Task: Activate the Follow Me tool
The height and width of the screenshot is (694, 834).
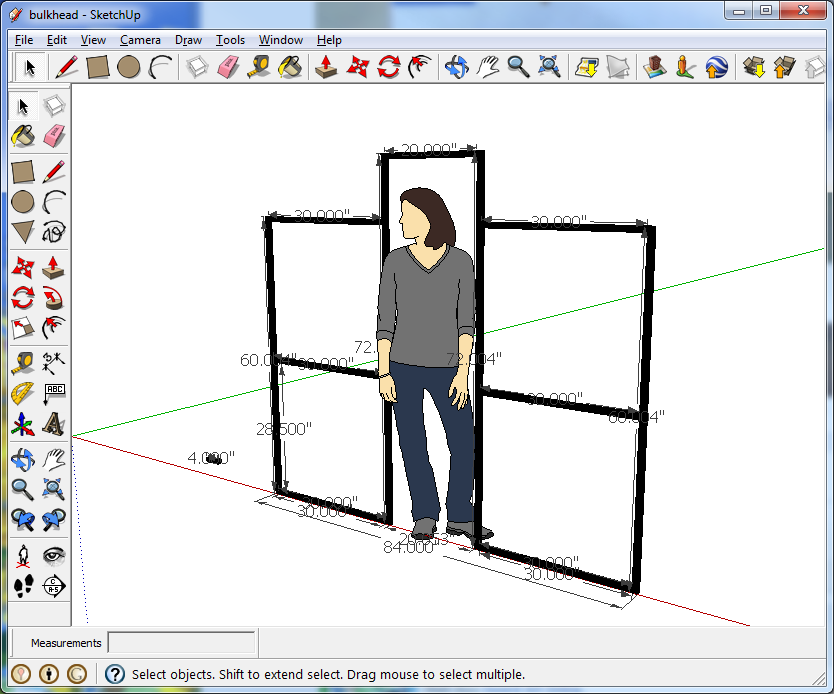Action: [54, 297]
